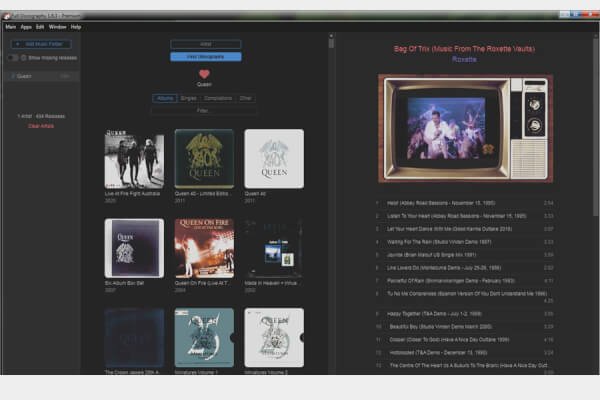Switch to the Other tab
The height and width of the screenshot is (400, 600).
click(246, 98)
